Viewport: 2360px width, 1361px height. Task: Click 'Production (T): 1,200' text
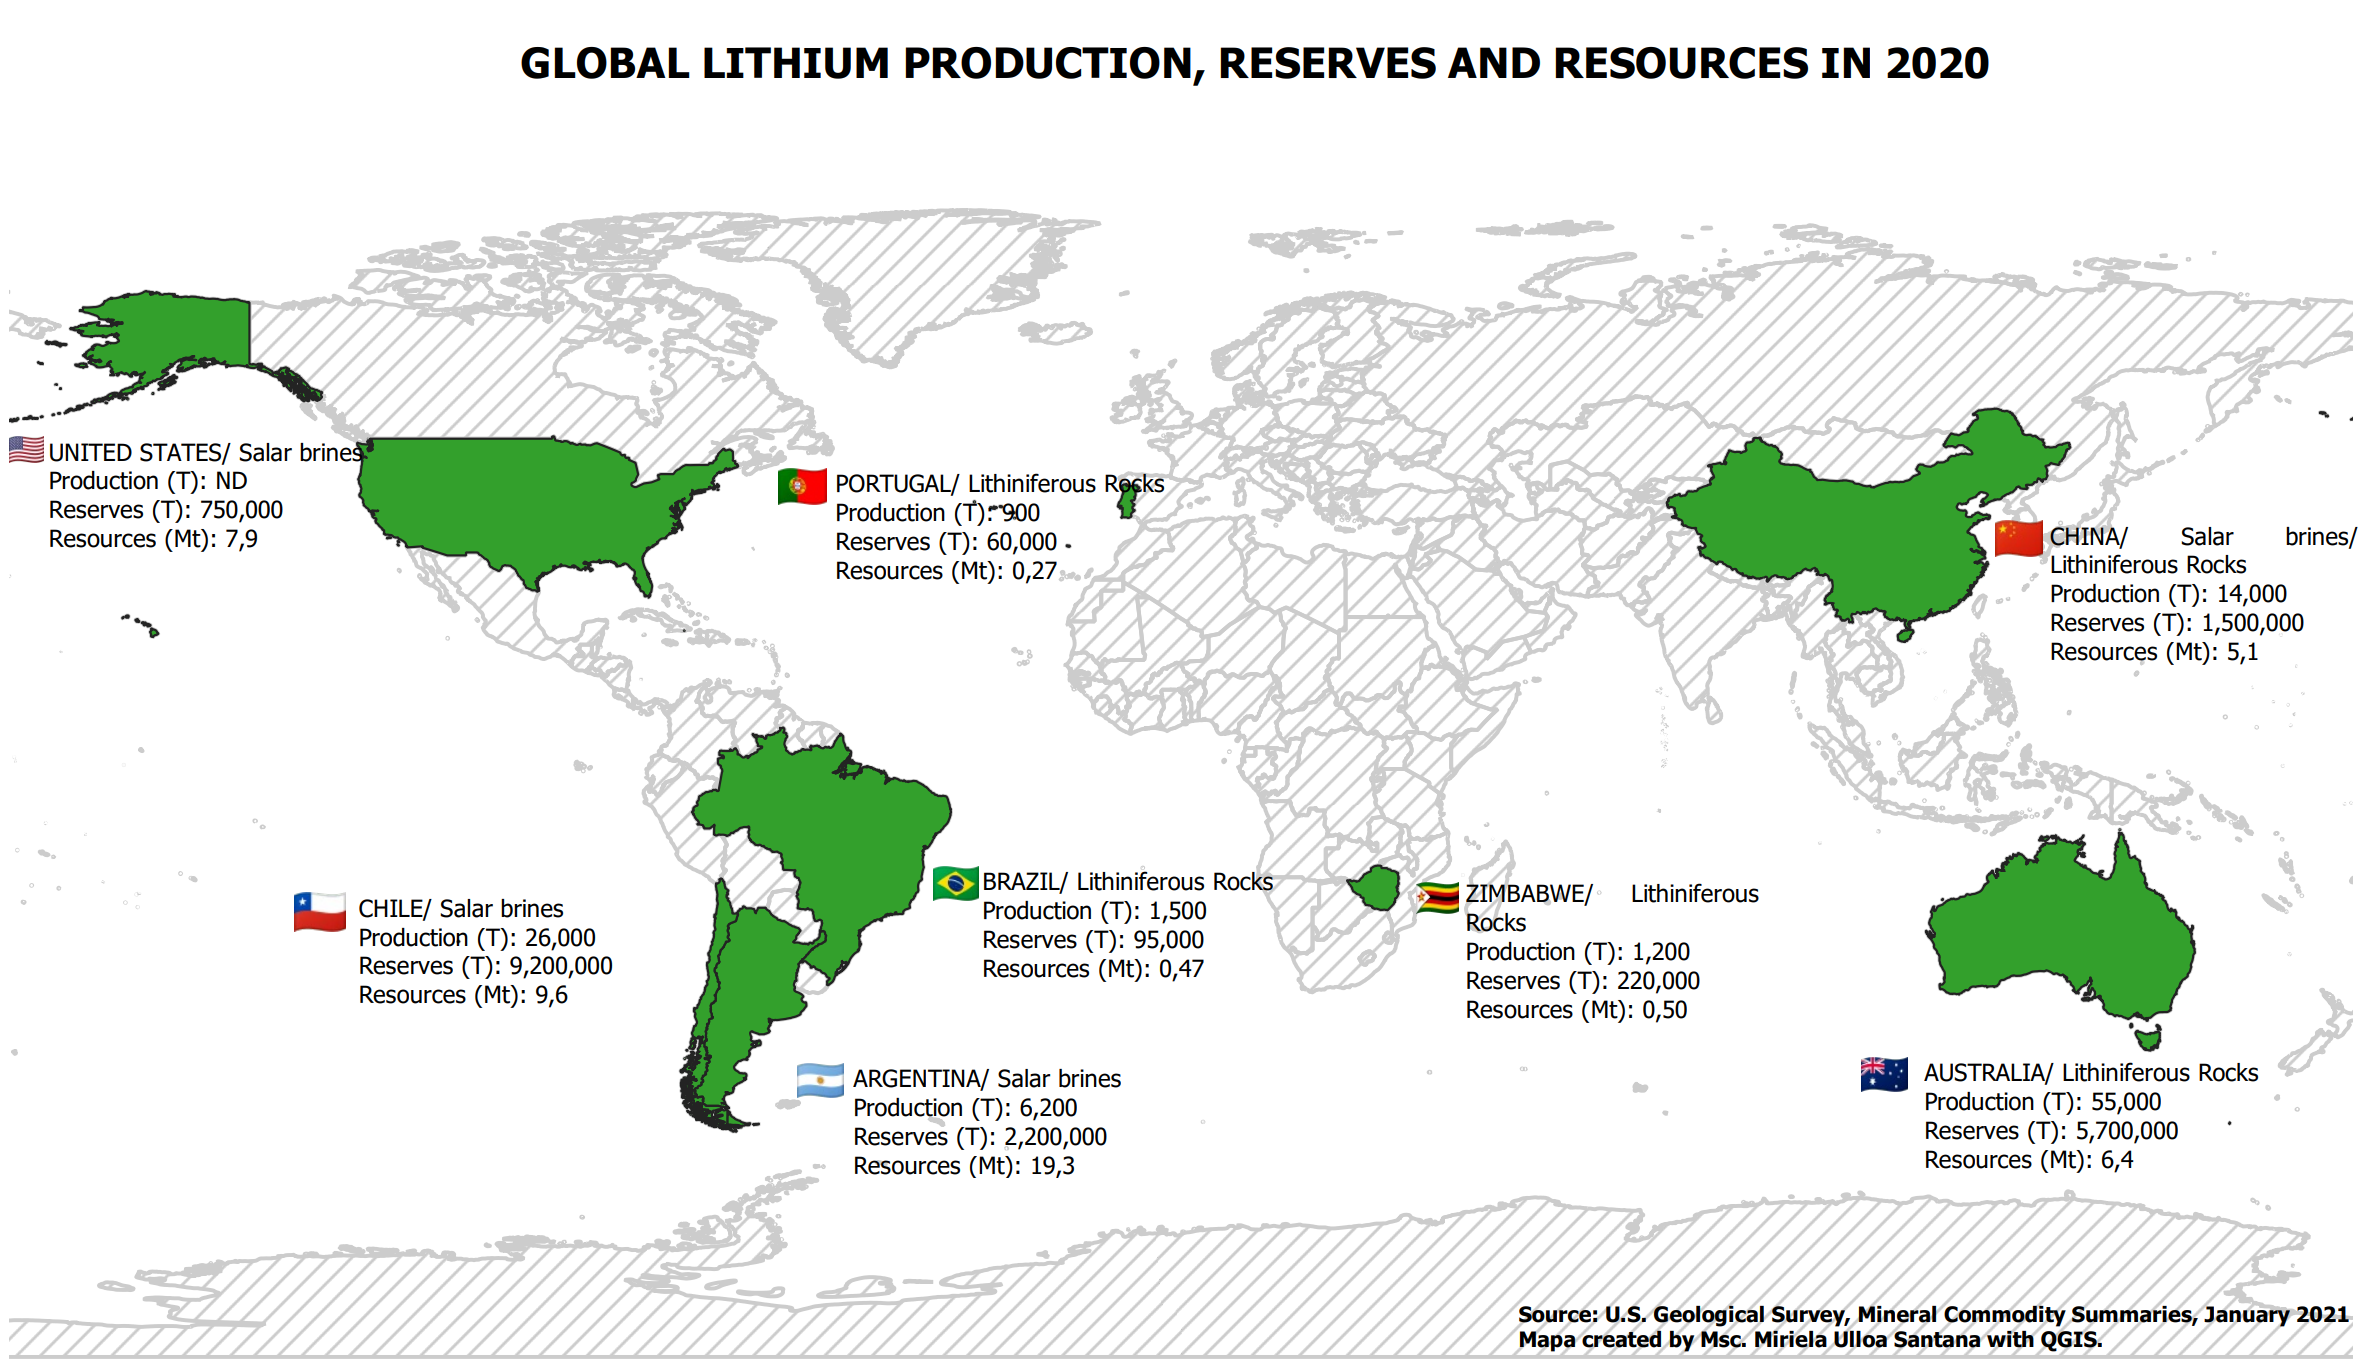(1578, 952)
